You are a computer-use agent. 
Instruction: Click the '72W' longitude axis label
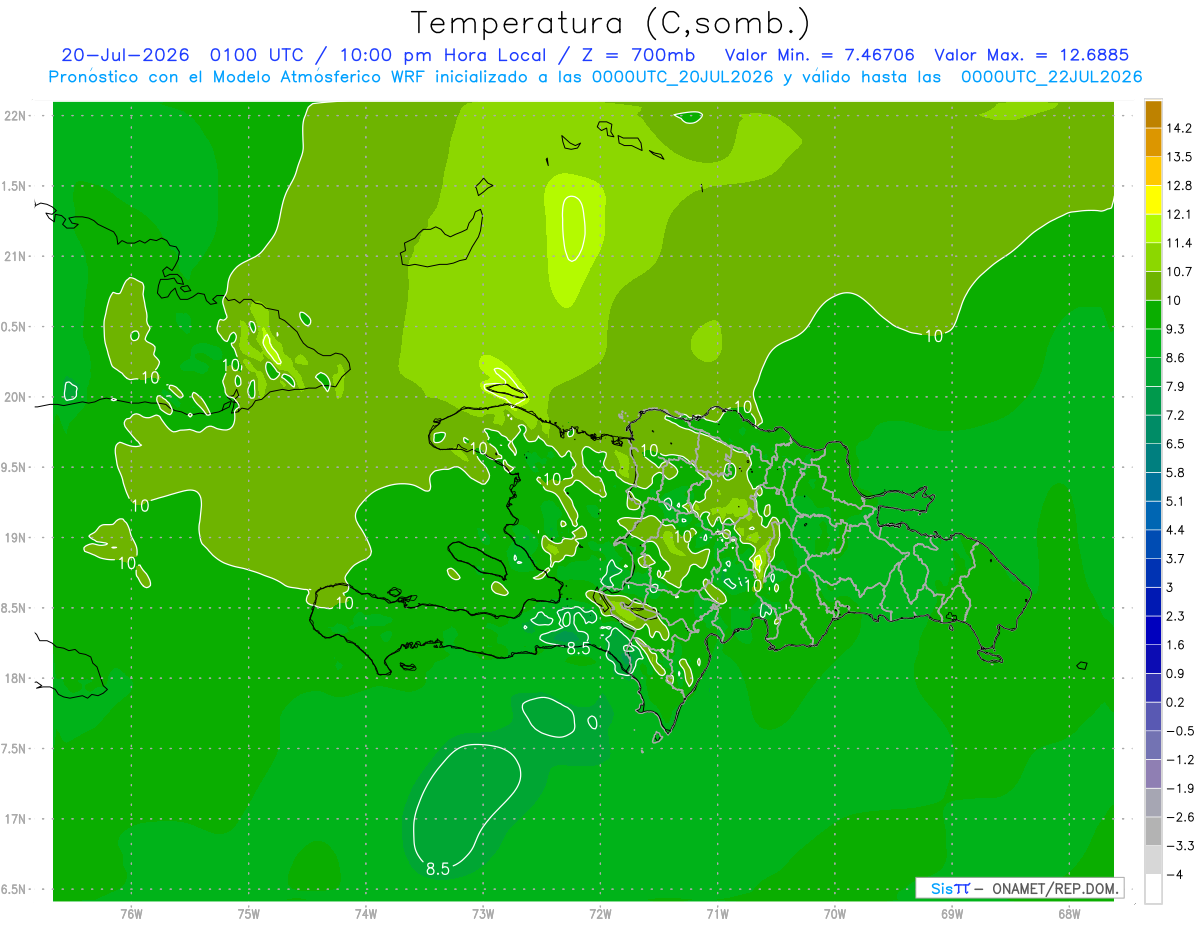[x=600, y=914]
